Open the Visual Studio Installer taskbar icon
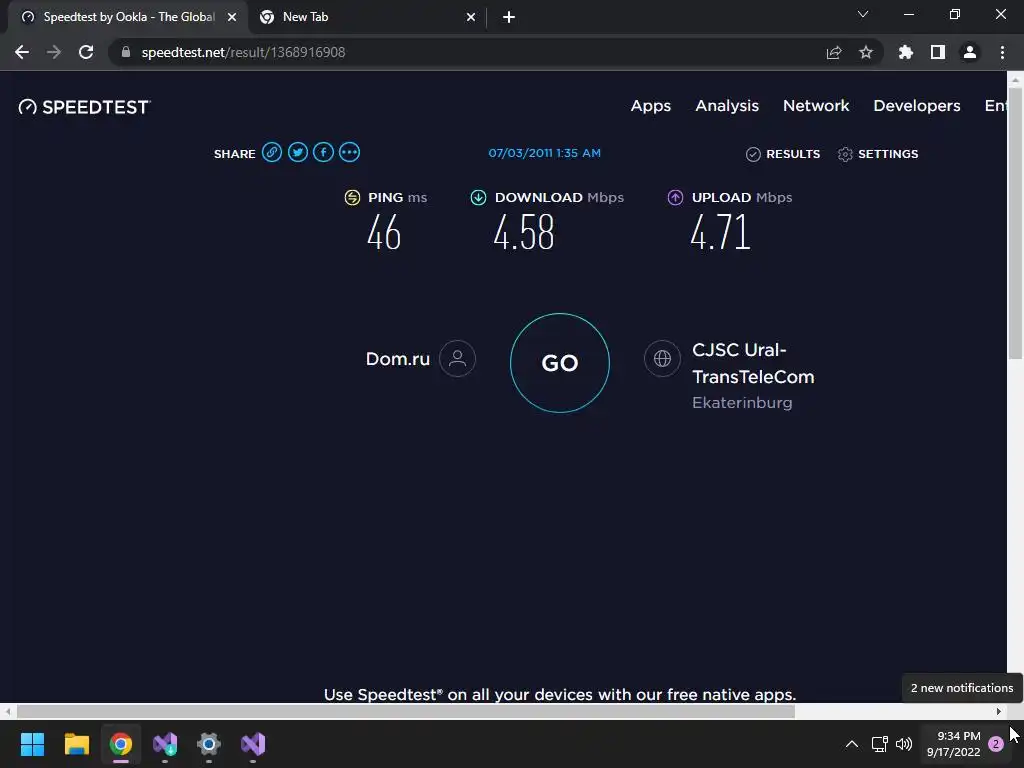1024x768 pixels. (x=165, y=744)
